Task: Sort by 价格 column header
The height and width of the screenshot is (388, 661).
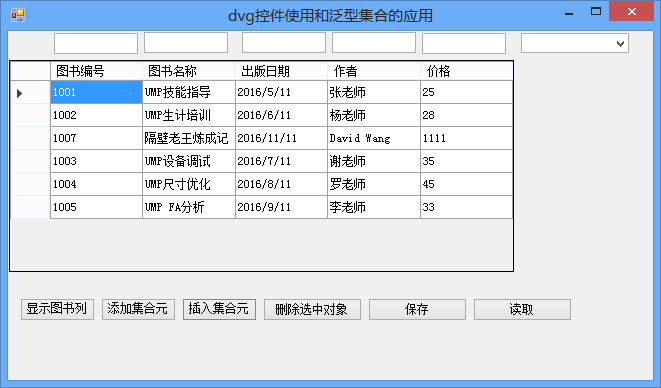Action: (467, 71)
